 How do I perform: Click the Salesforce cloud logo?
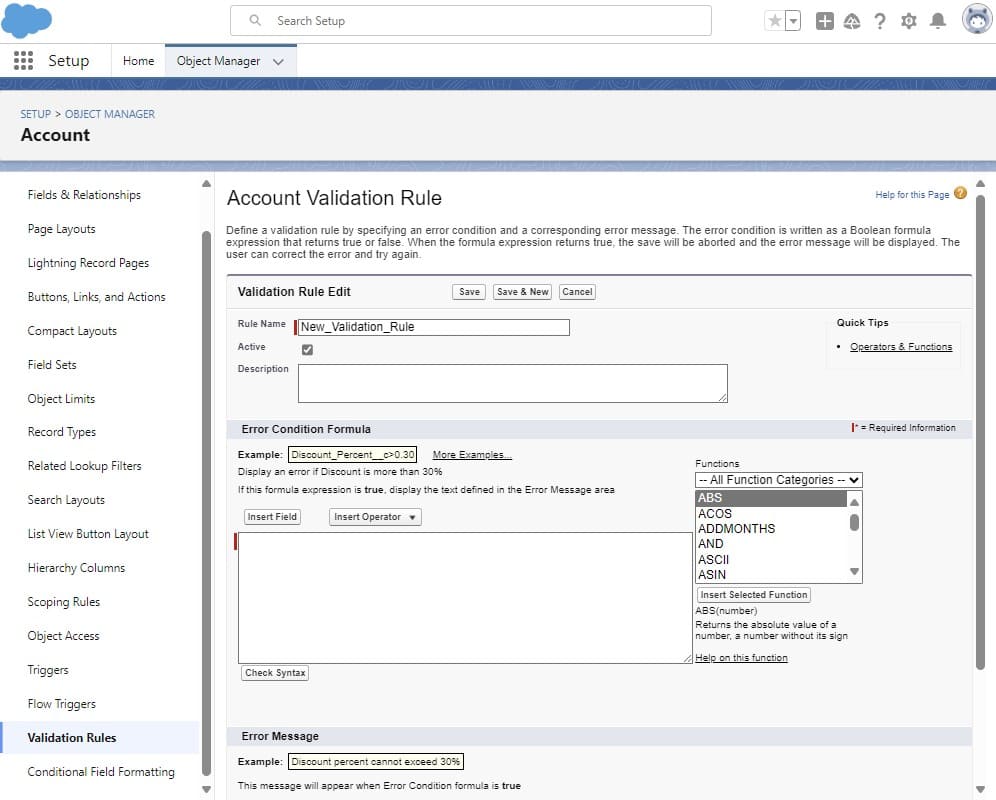[x=27, y=20]
